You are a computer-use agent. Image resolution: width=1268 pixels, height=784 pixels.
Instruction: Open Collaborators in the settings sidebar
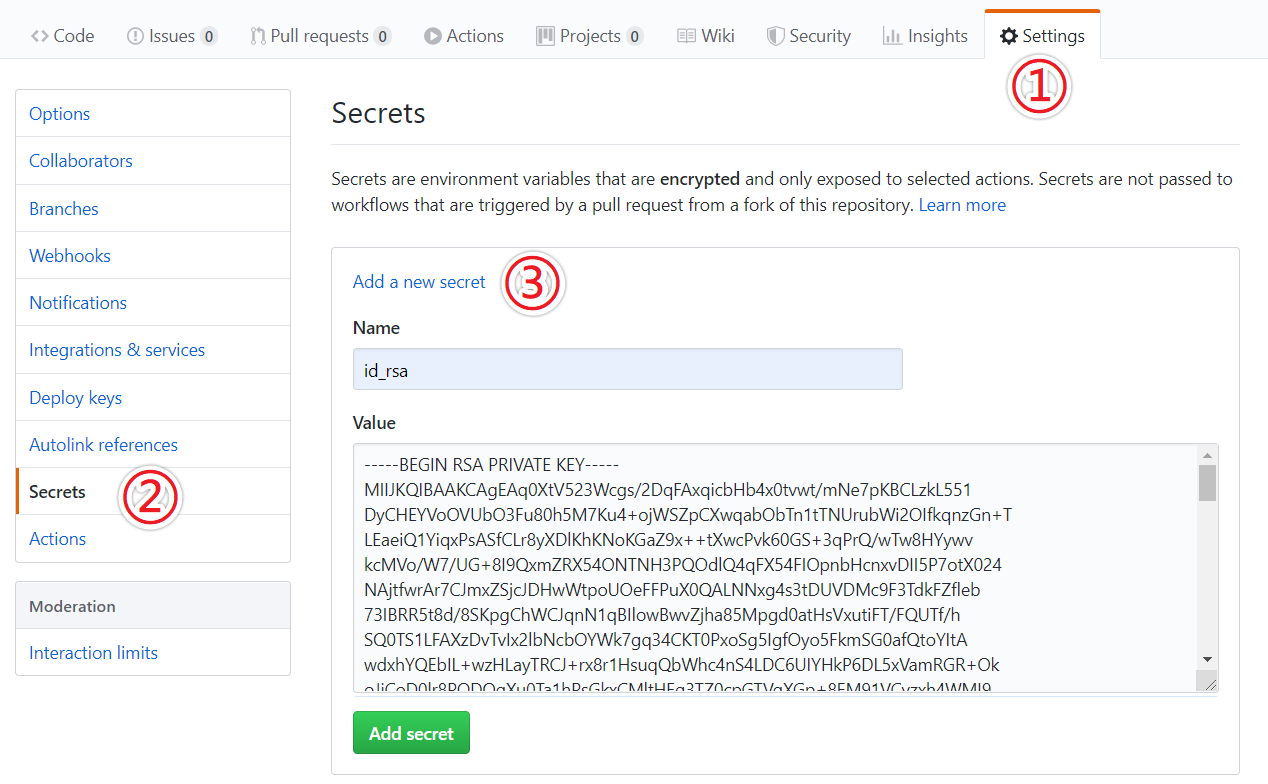[81, 161]
